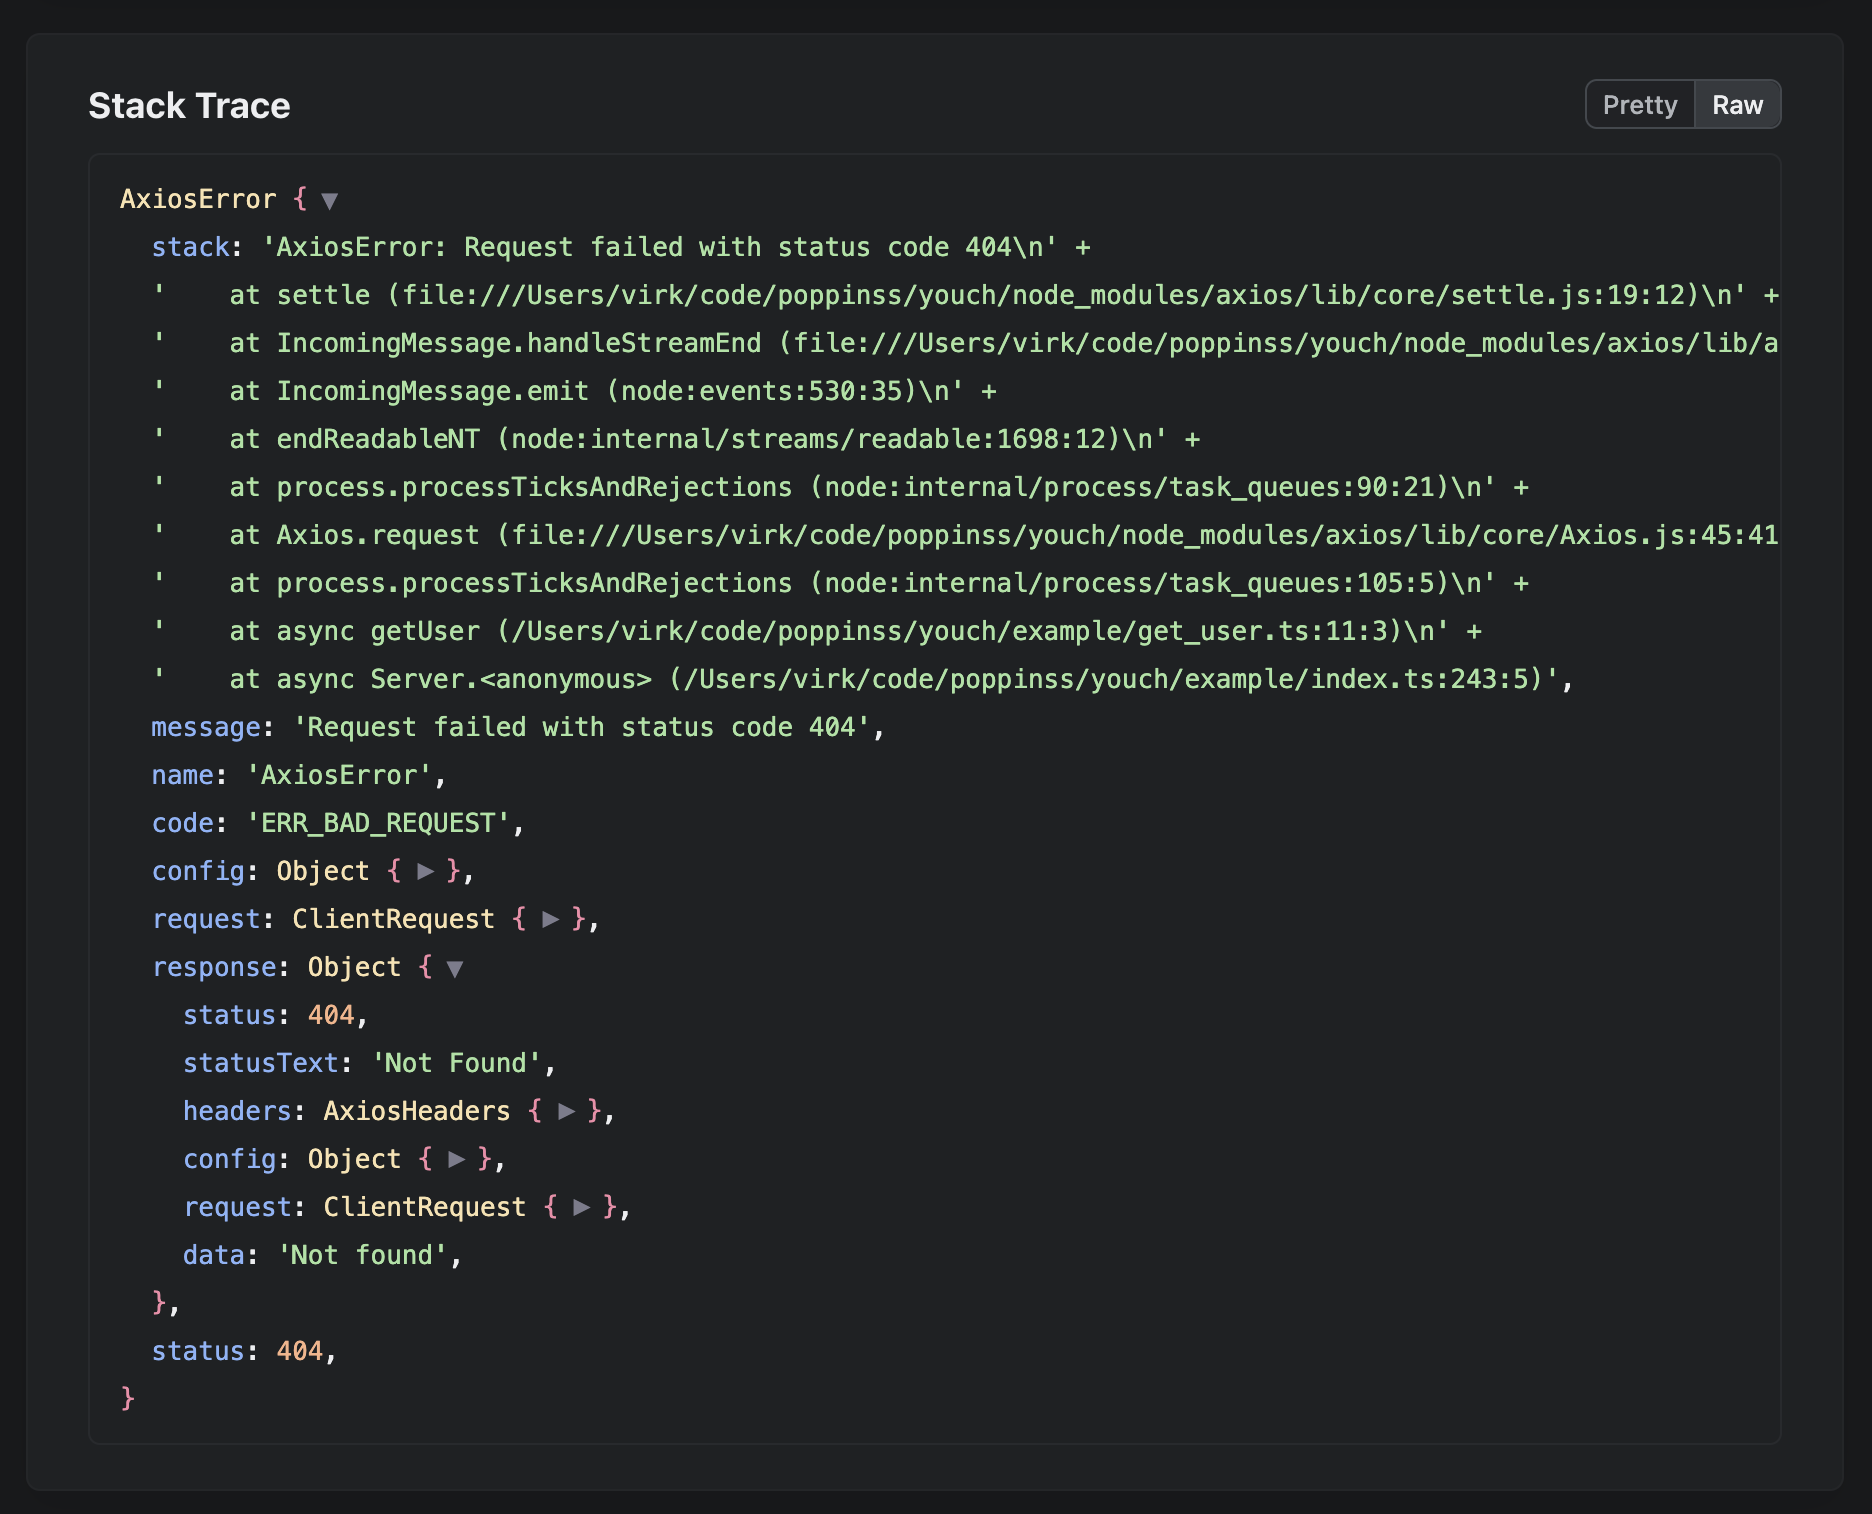Click the 'name' property key

pyautogui.click(x=182, y=775)
